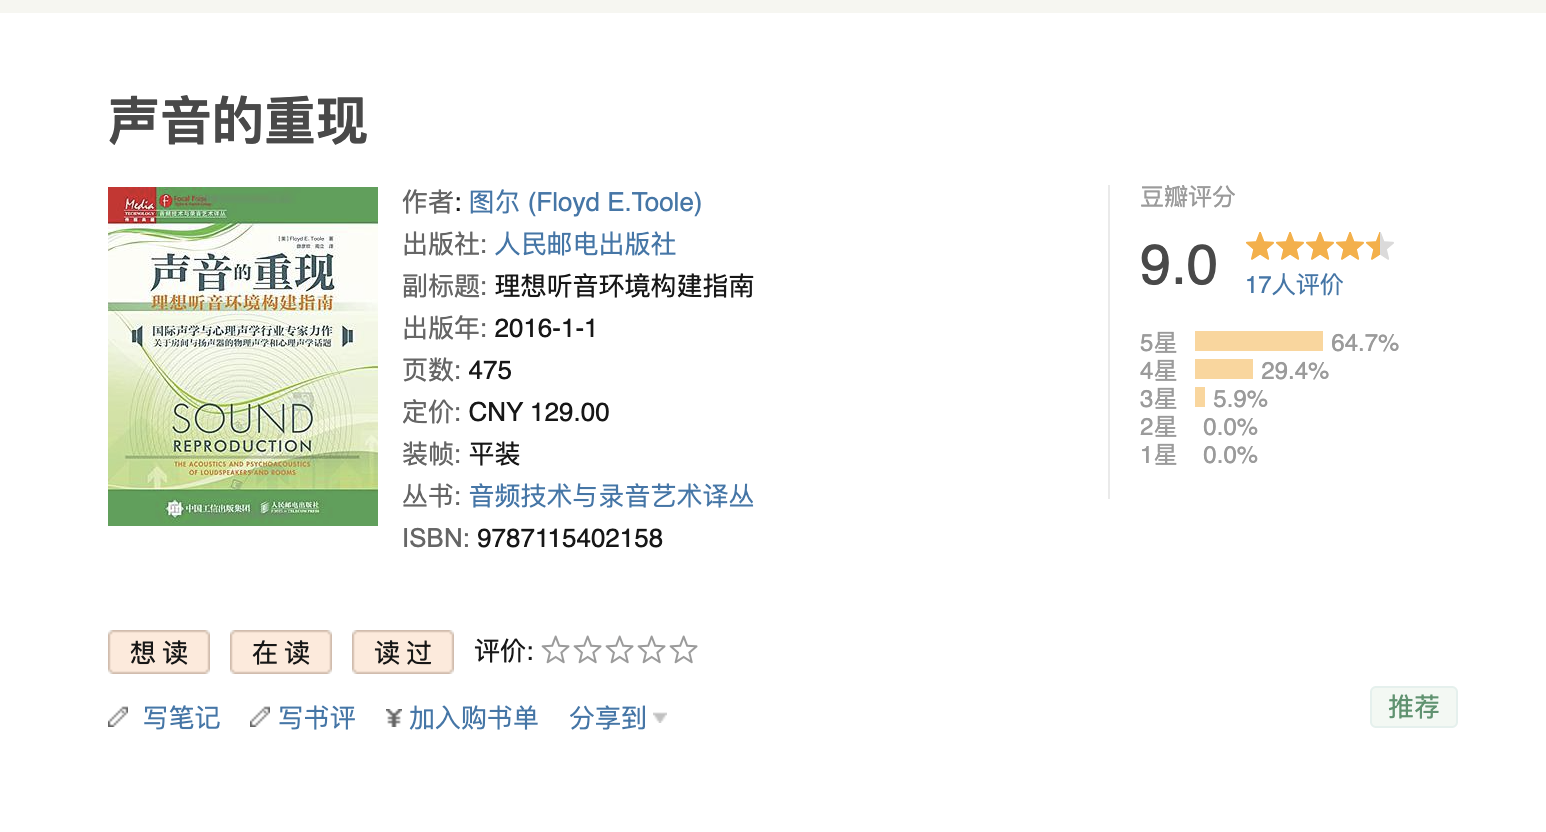Click the pencil icon beside 写书评
The width and height of the screenshot is (1546, 832).
coord(262,716)
